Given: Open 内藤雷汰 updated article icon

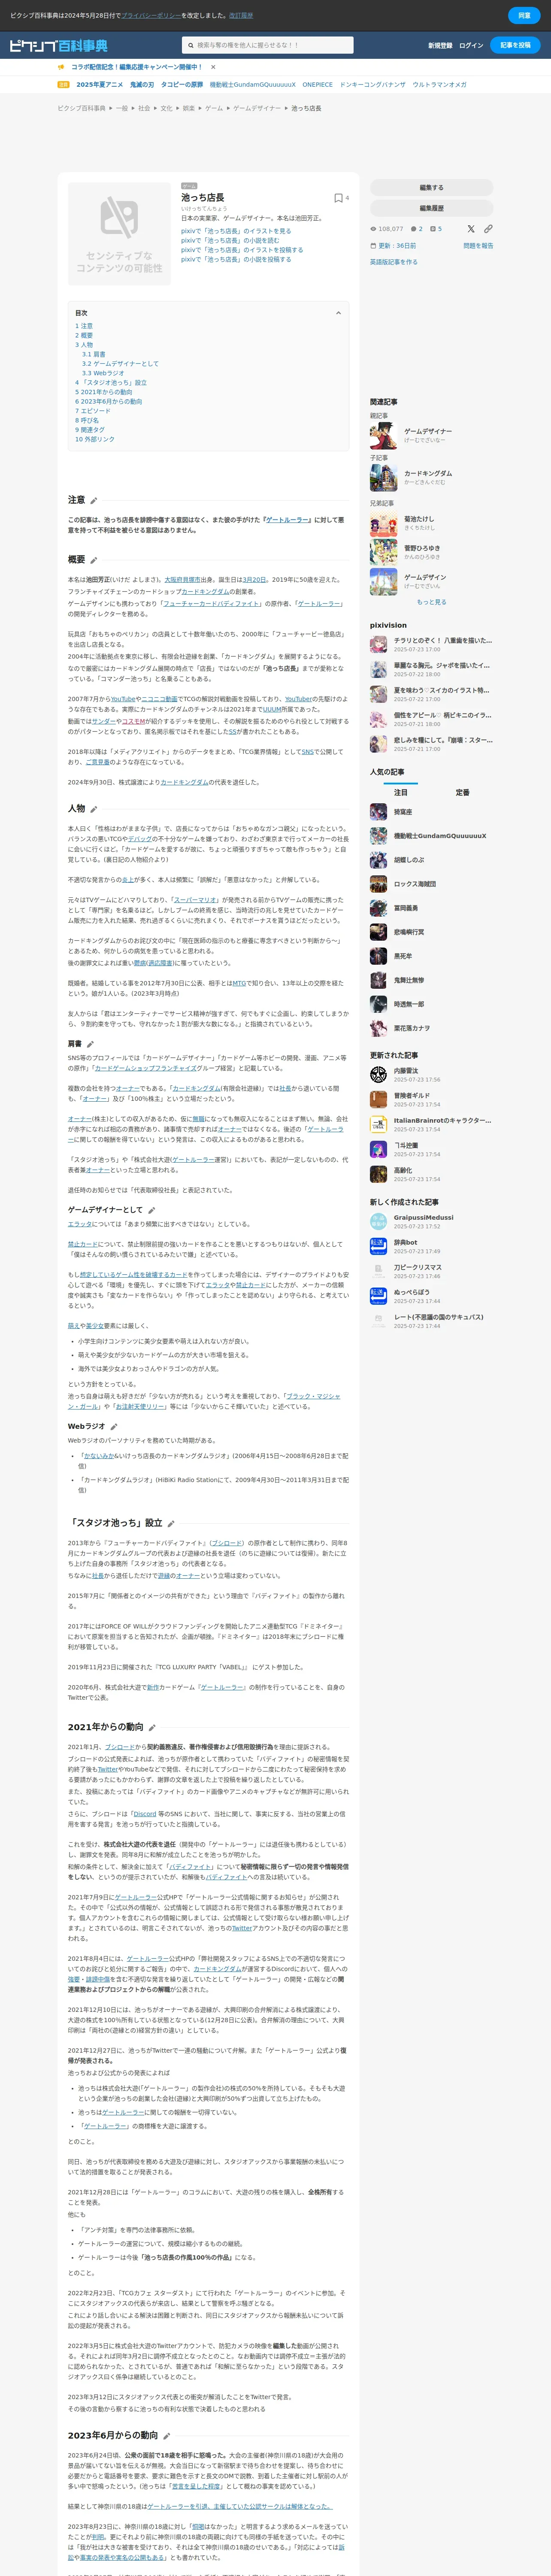Looking at the screenshot, I should [378, 1075].
